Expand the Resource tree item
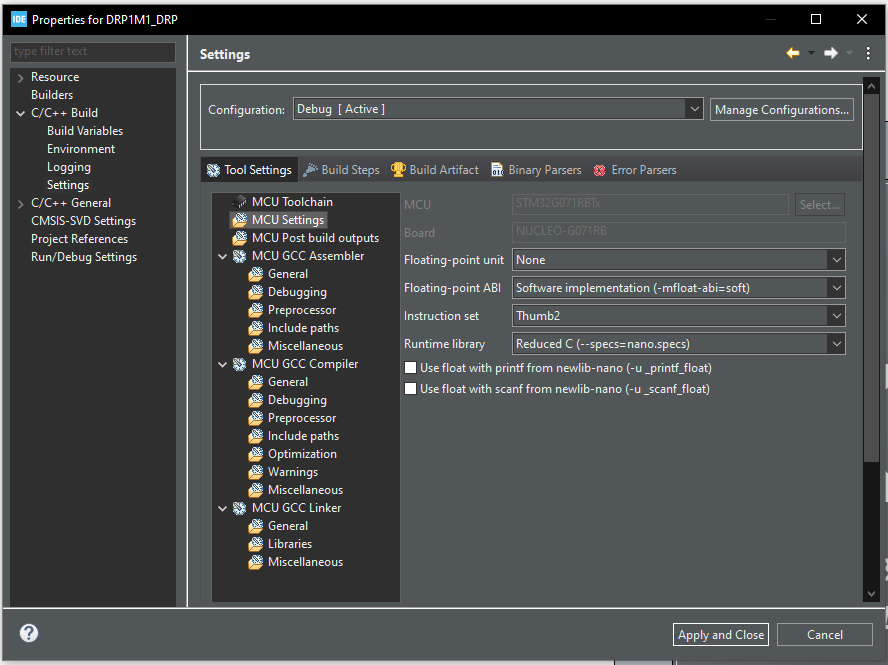This screenshot has height=665, width=888. [x=21, y=77]
